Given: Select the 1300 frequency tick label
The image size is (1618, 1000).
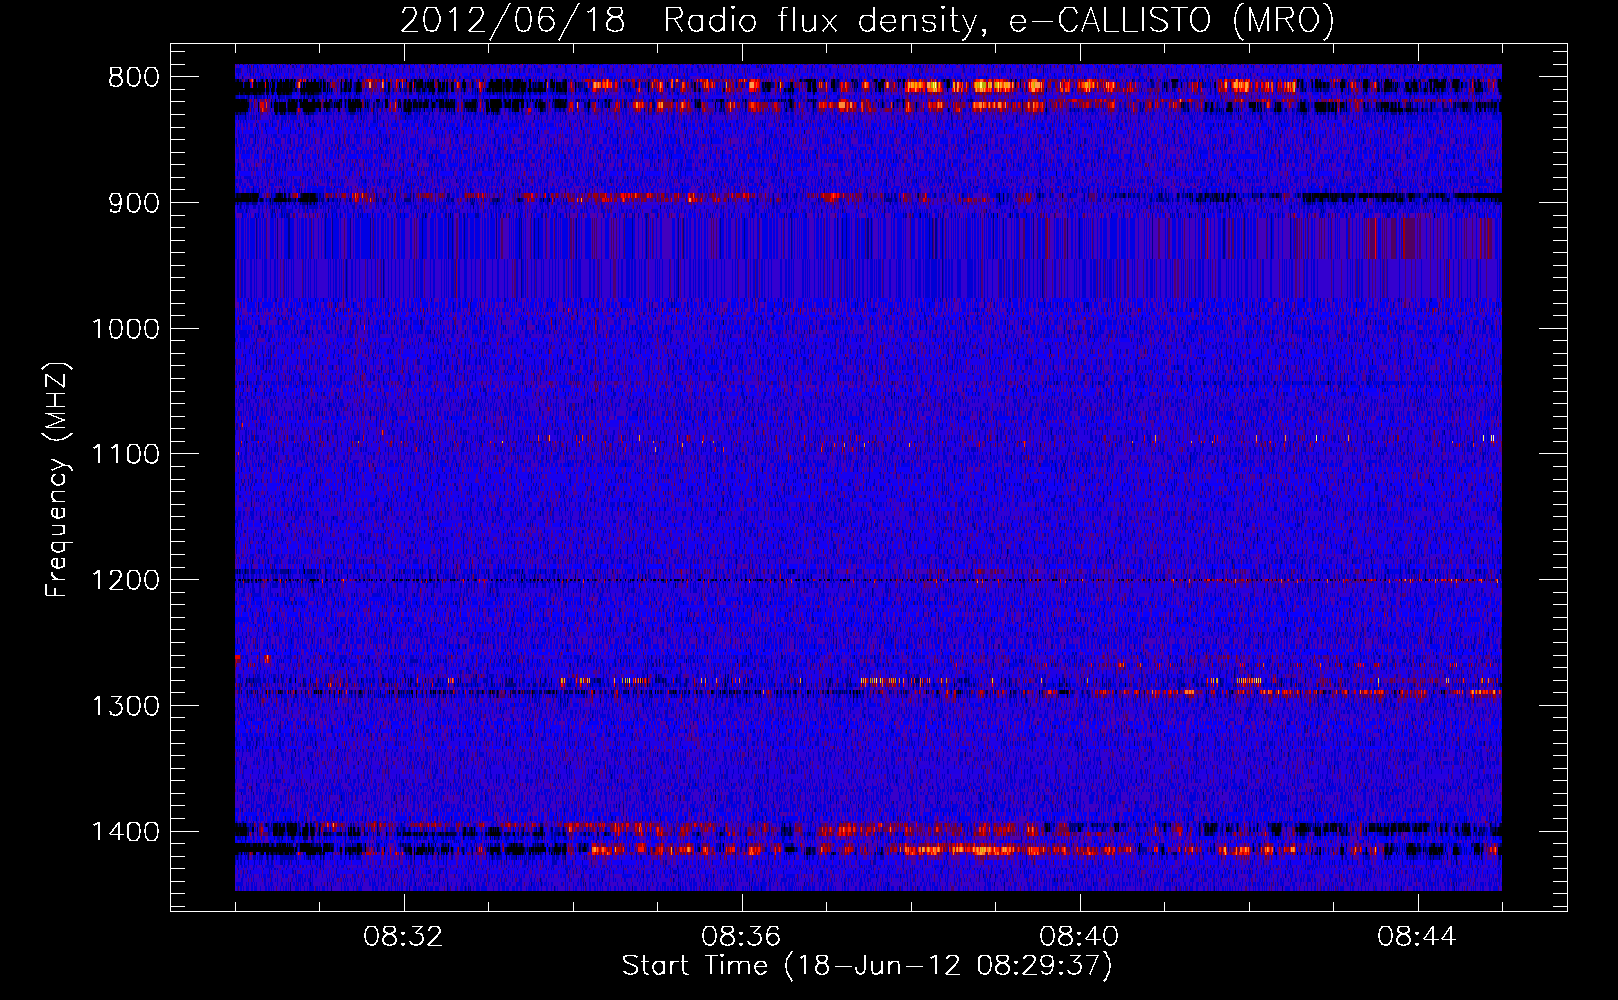Looking at the screenshot, I should (x=126, y=707).
